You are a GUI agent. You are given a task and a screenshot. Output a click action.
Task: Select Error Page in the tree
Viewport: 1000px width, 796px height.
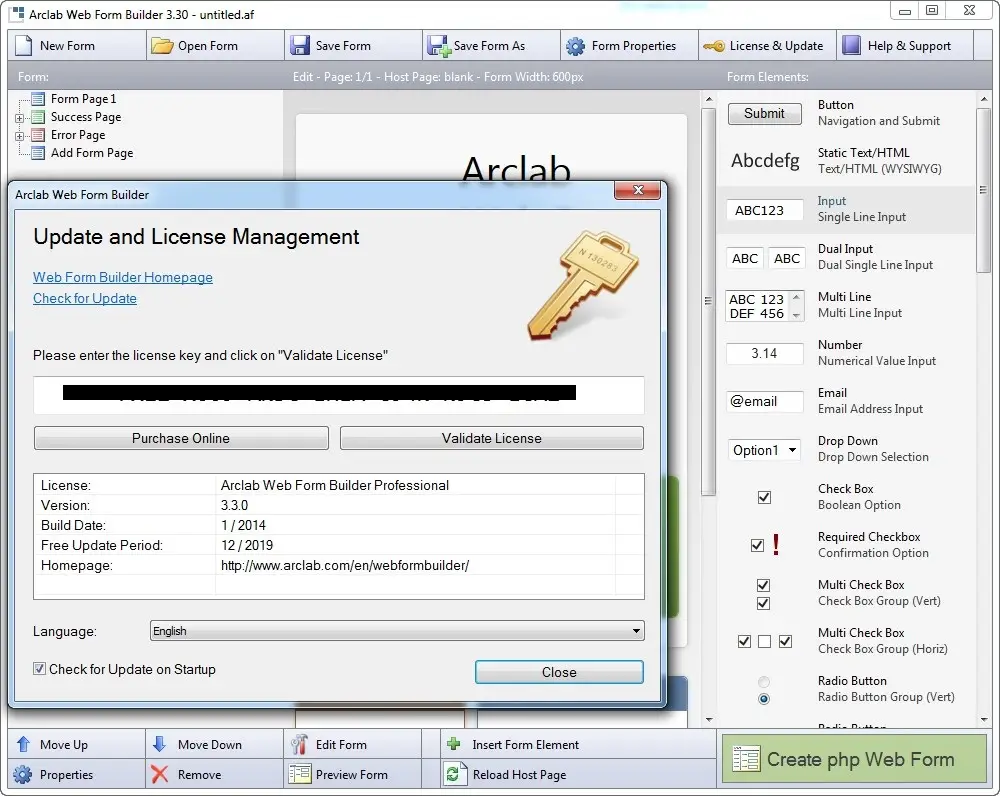(x=78, y=135)
